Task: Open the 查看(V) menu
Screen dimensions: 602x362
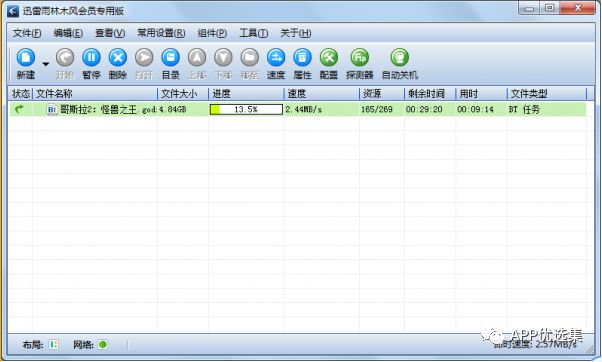Action: (x=110, y=33)
